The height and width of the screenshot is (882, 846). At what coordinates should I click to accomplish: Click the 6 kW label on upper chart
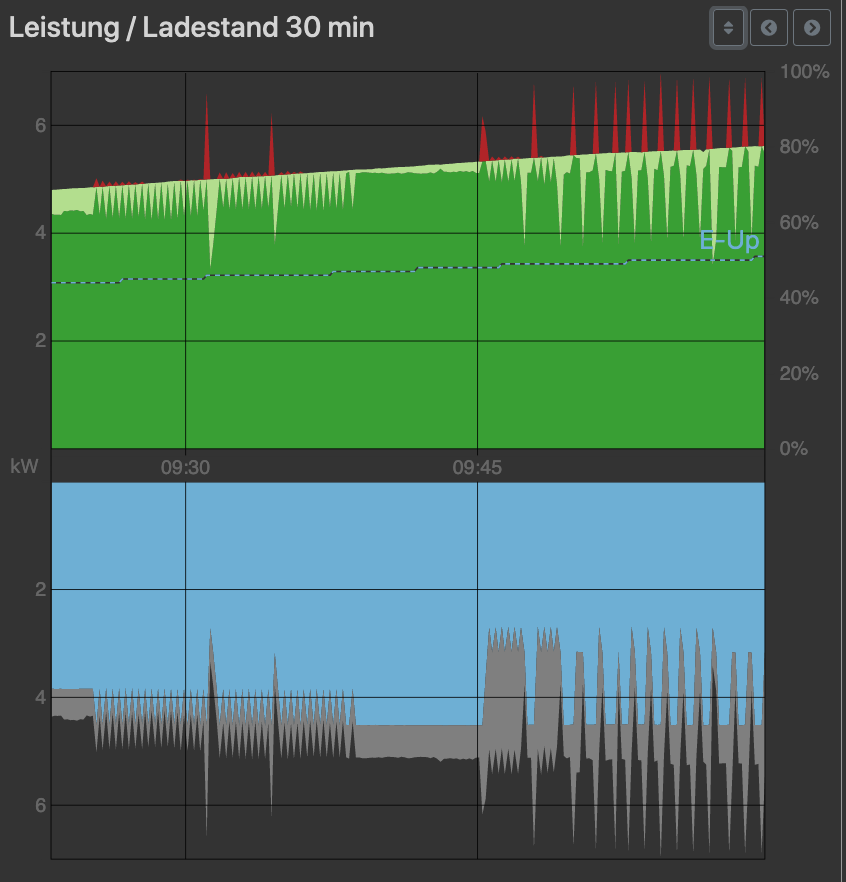[41, 125]
